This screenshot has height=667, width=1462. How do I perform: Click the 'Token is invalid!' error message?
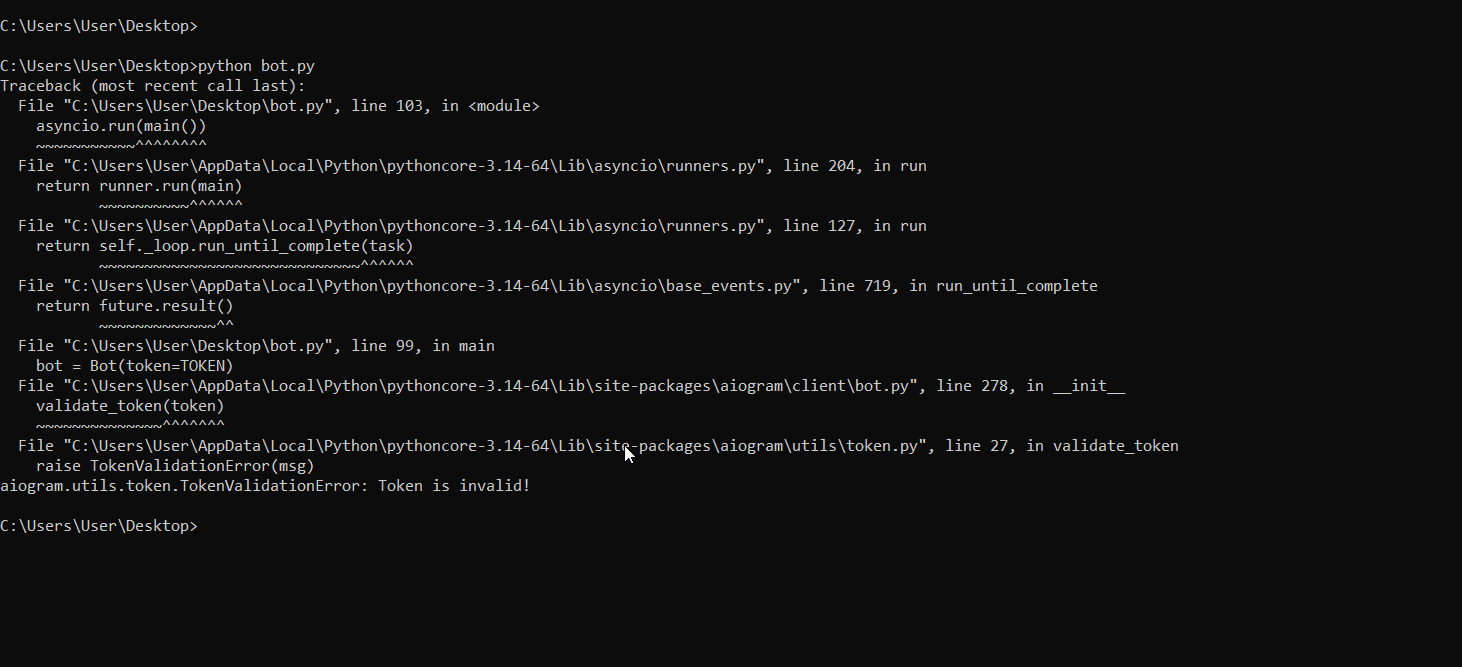point(454,486)
